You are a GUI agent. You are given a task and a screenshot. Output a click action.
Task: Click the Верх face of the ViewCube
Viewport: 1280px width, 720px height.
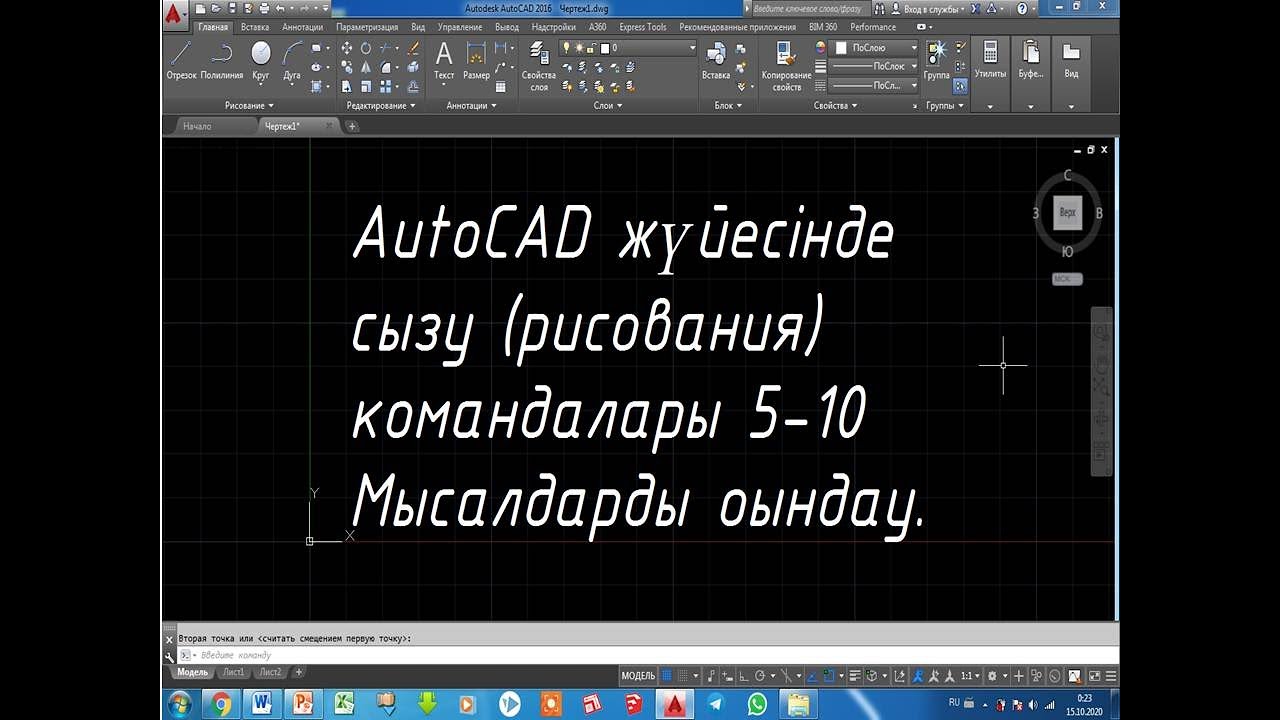[1068, 212]
